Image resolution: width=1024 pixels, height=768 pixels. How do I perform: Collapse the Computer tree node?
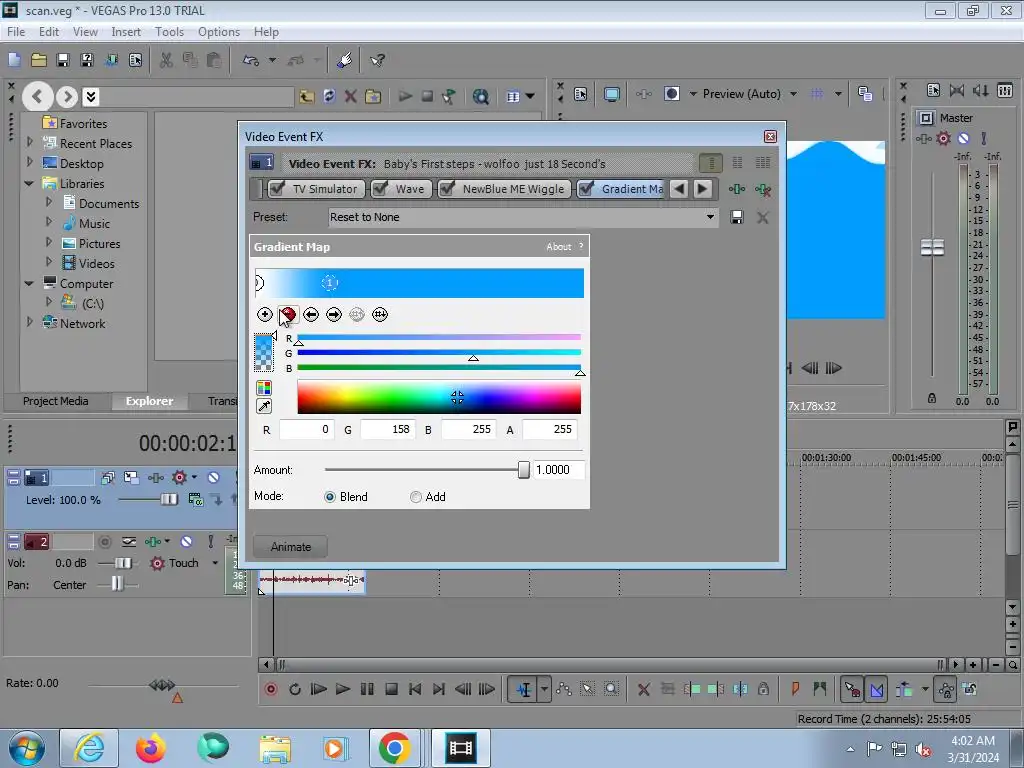[x=29, y=283]
